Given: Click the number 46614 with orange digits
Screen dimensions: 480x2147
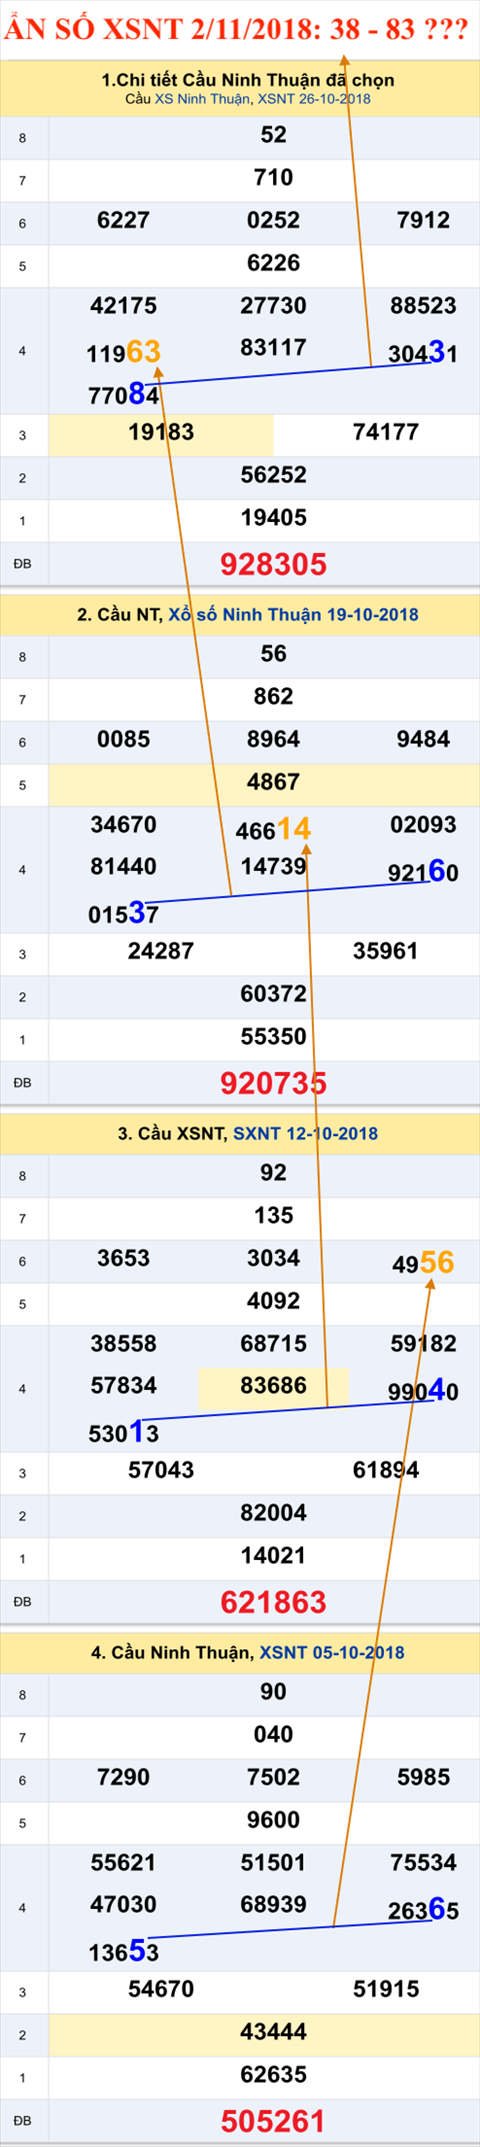Looking at the screenshot, I should [273, 829].
